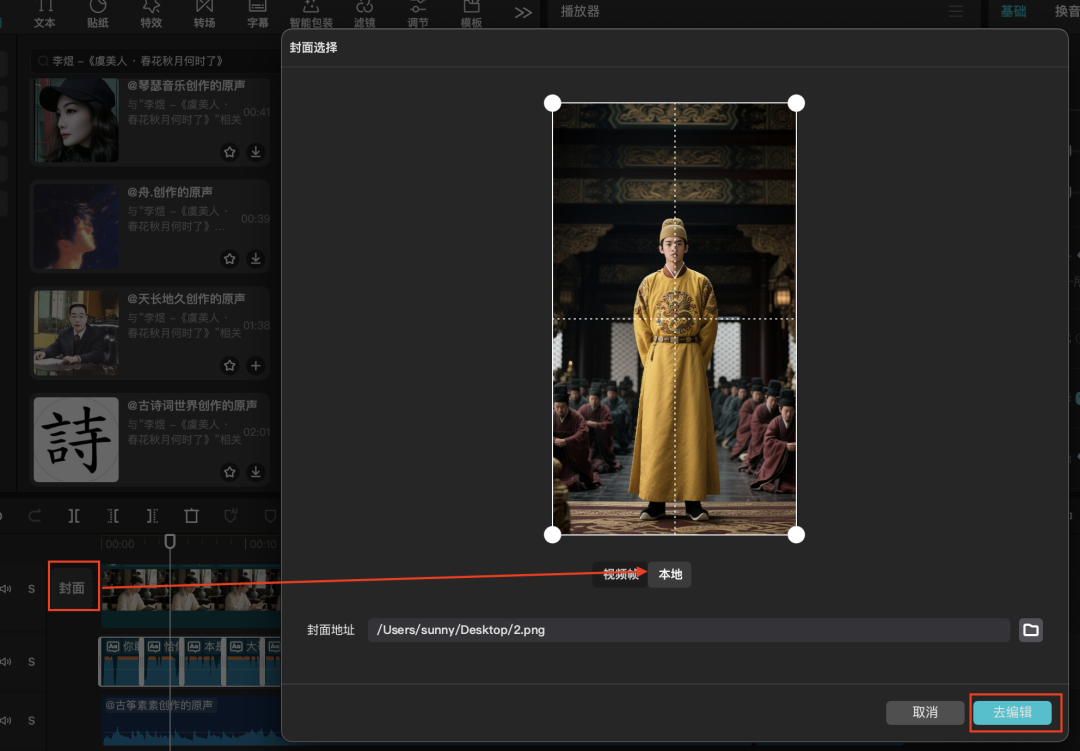Click the 诗 audio thumbnail
This screenshot has height=751, width=1080.
pos(76,440)
